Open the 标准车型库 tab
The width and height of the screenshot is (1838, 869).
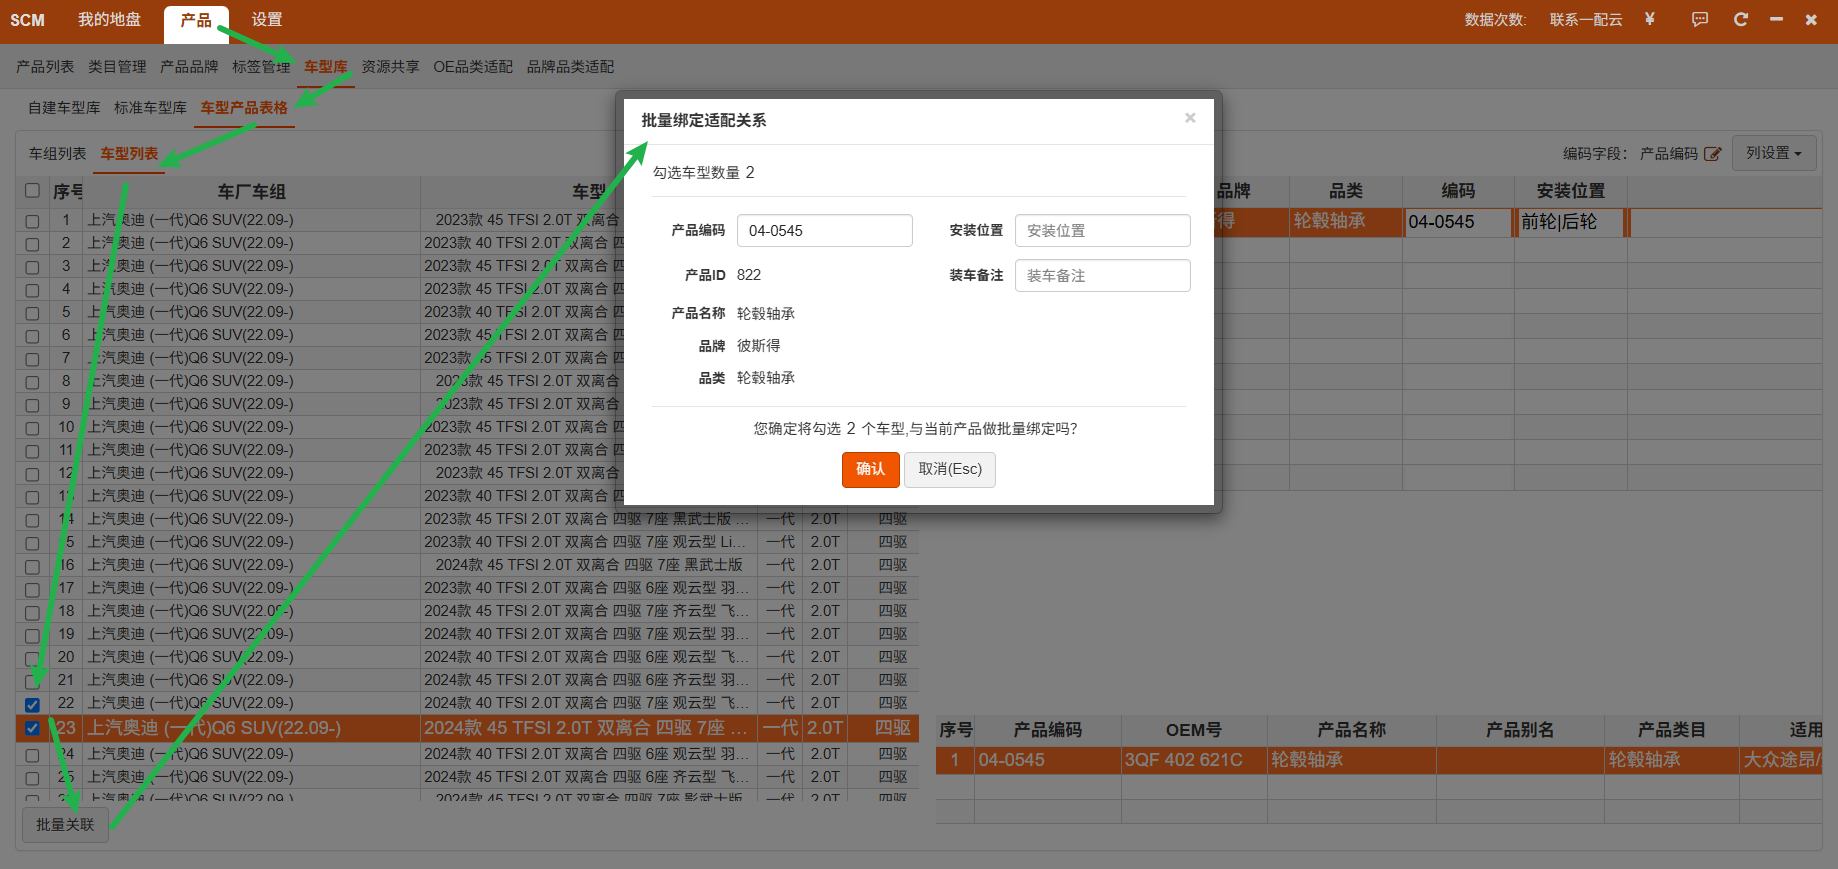[x=150, y=108]
